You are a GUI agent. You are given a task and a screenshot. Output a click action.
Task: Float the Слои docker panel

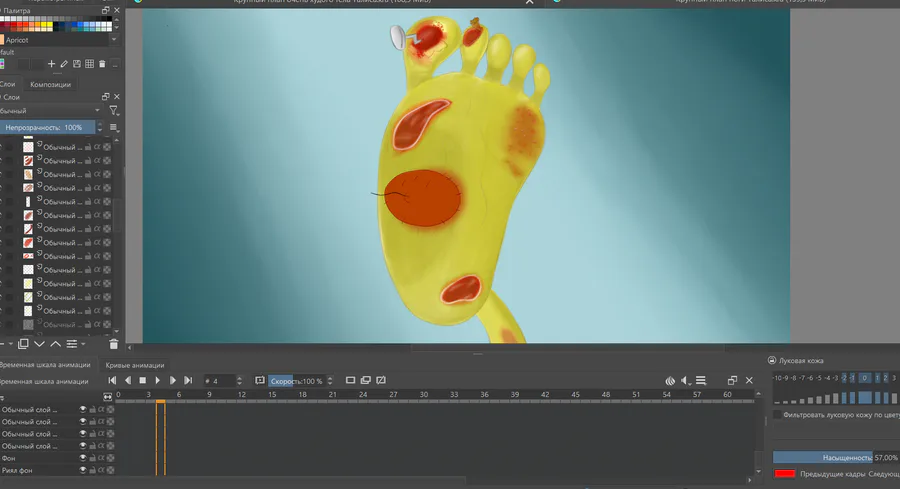pyautogui.click(x=106, y=96)
